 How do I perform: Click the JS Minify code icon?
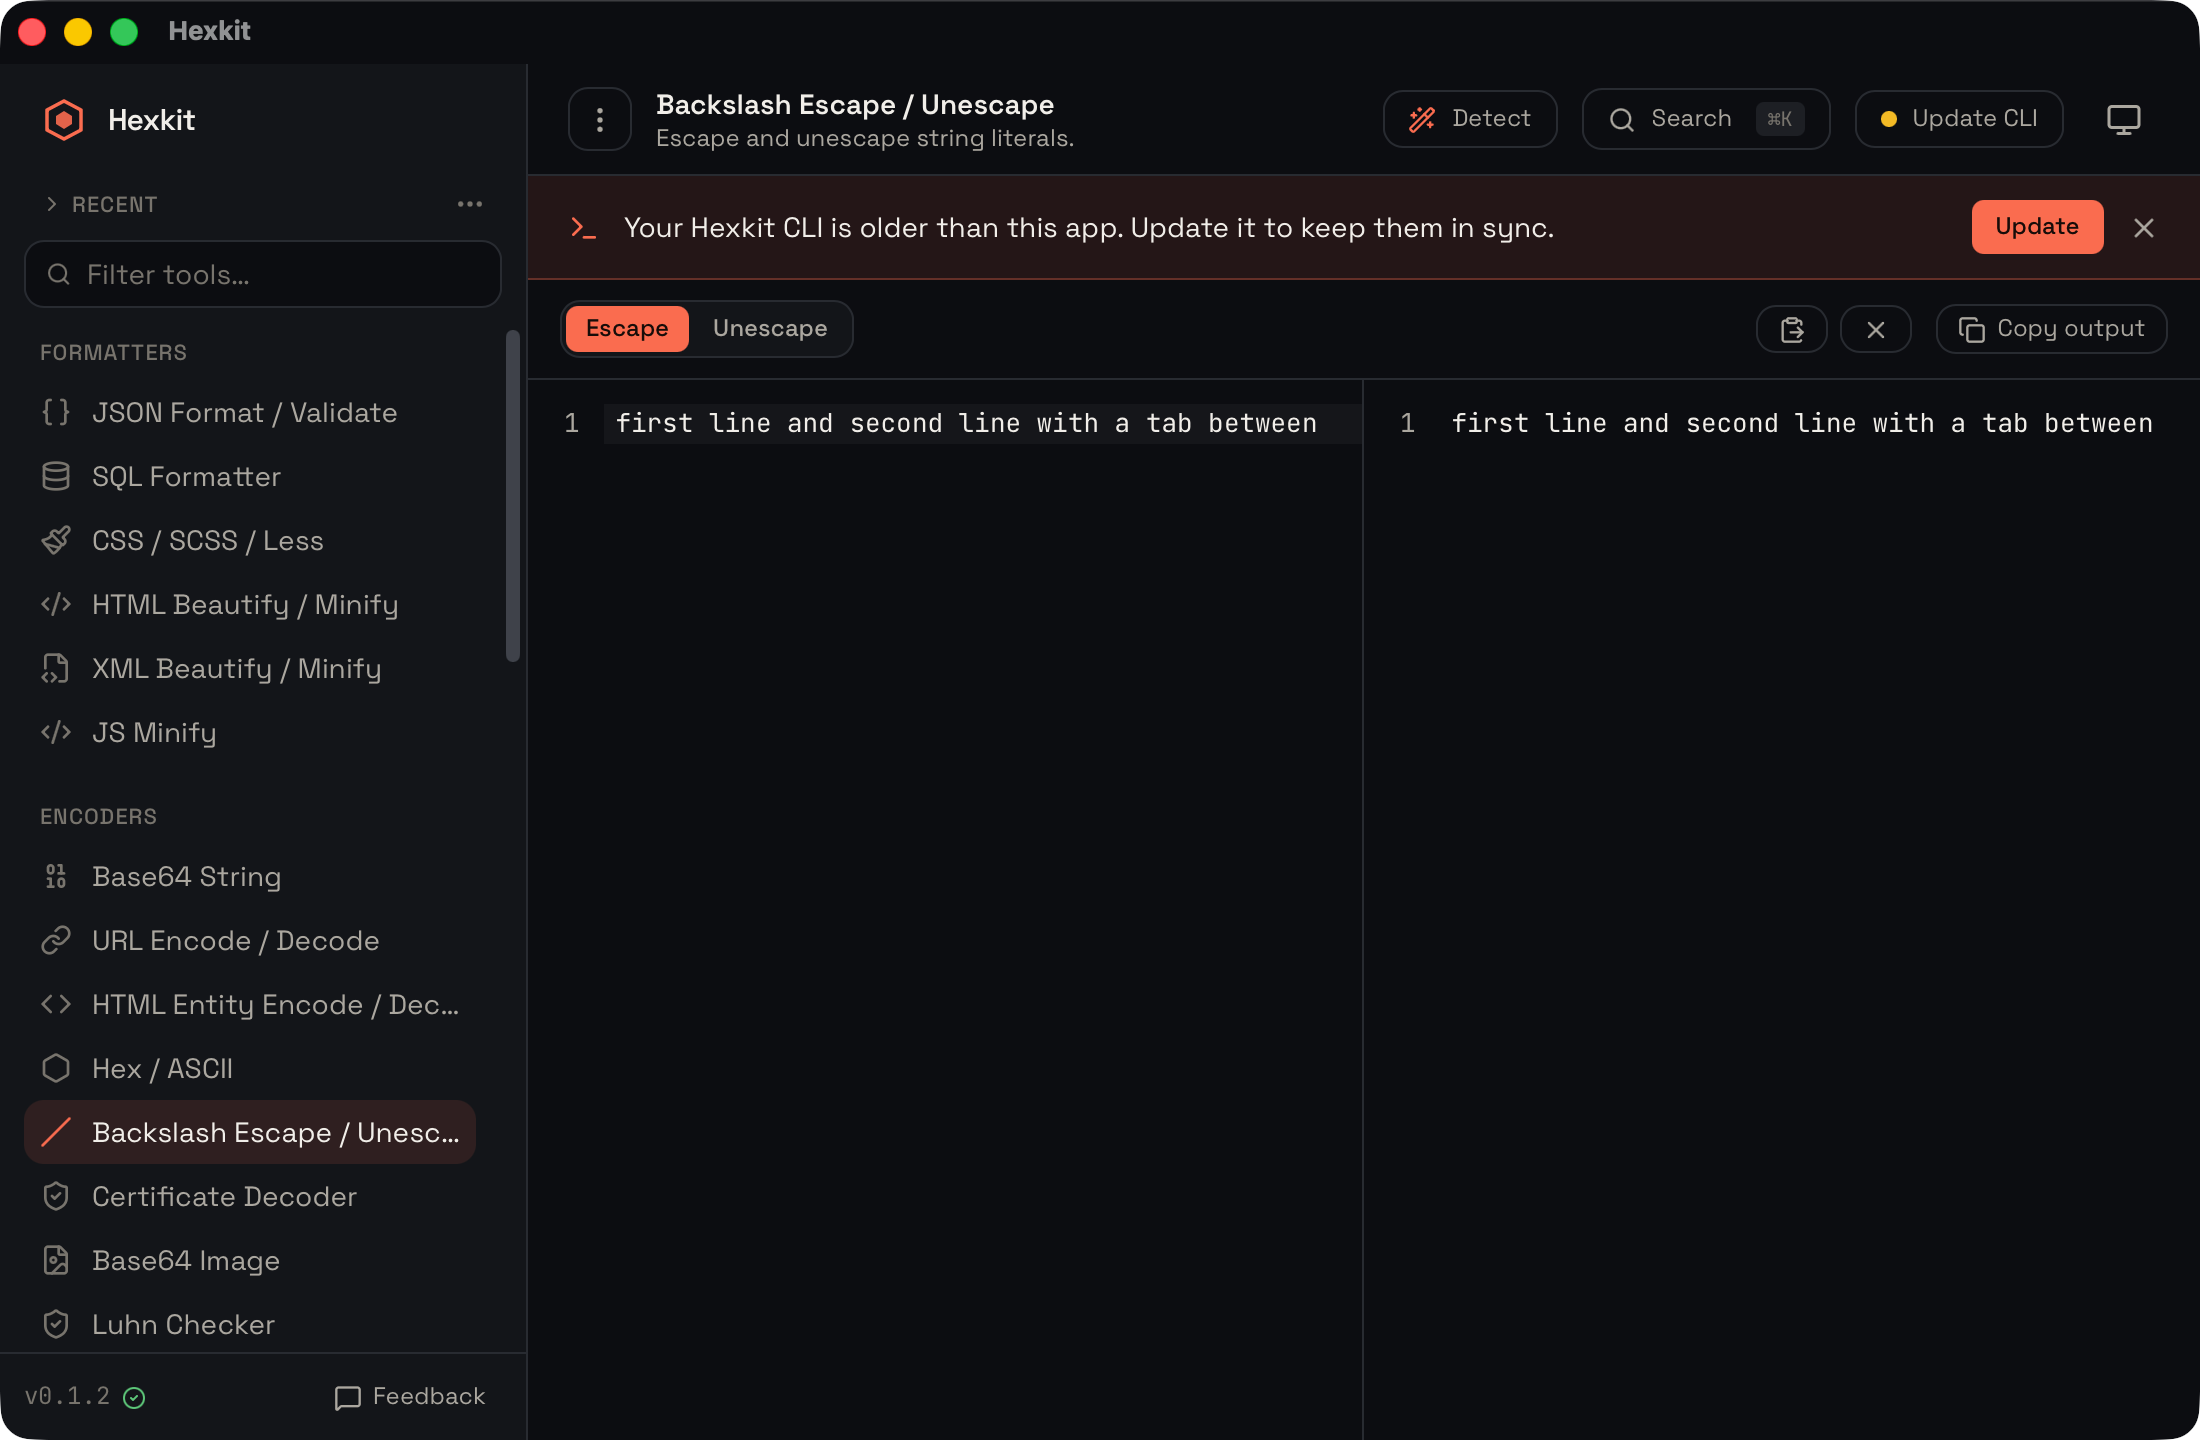[x=56, y=732]
